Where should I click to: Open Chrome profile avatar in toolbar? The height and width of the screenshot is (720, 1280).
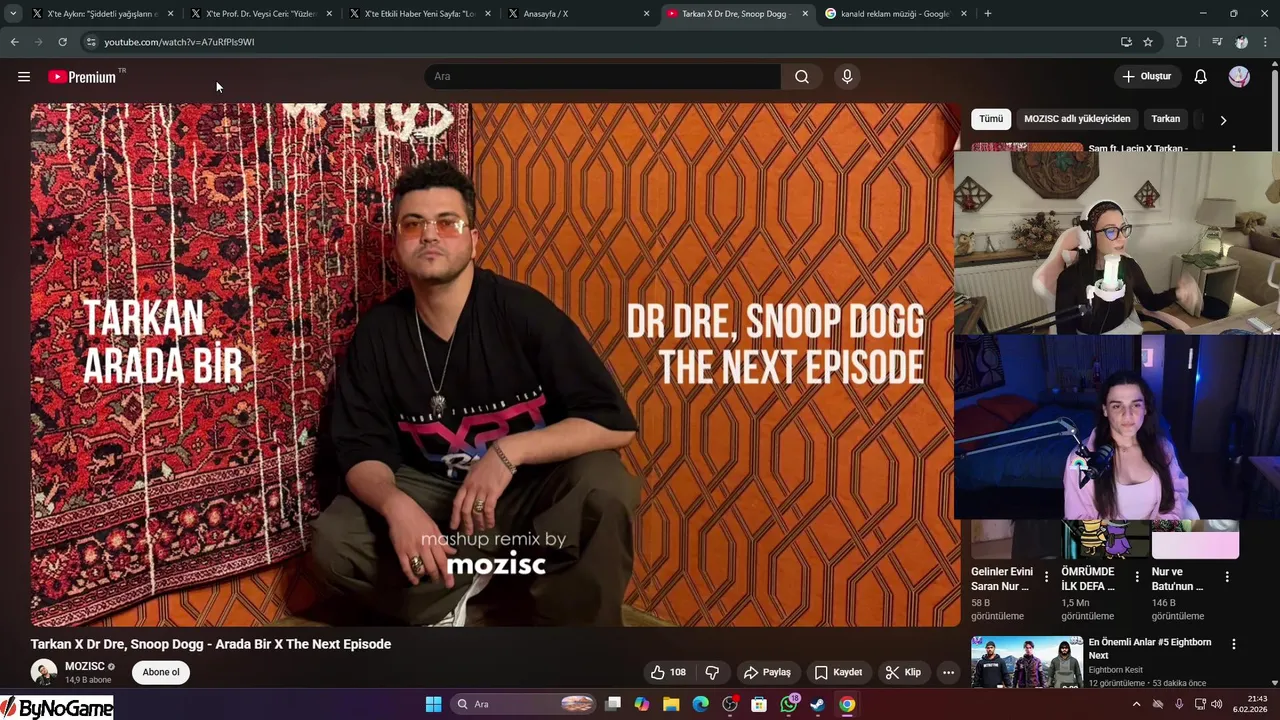click(1241, 42)
